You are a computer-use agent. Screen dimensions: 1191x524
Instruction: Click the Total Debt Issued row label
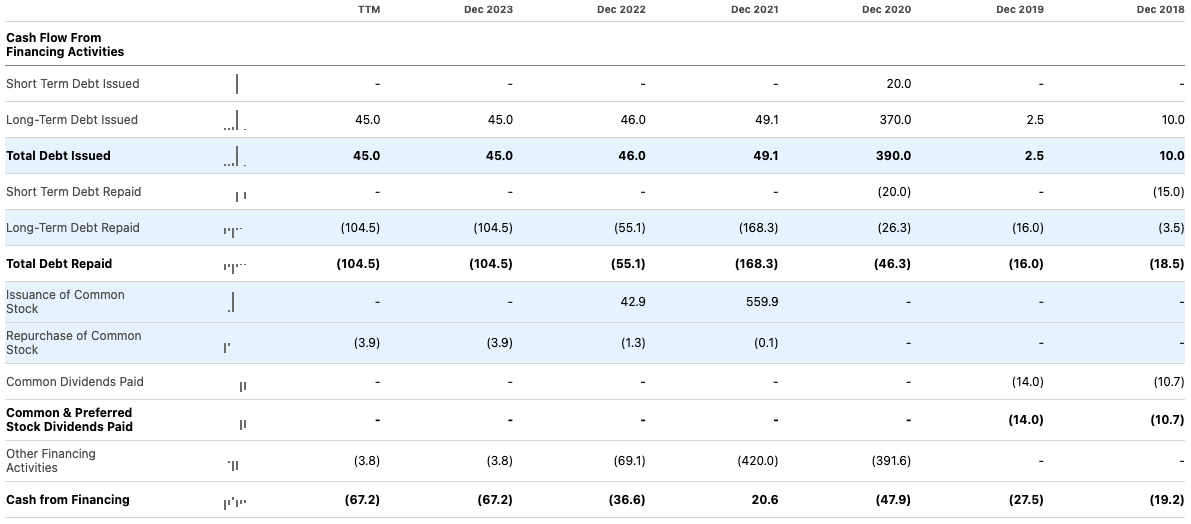tap(59, 156)
